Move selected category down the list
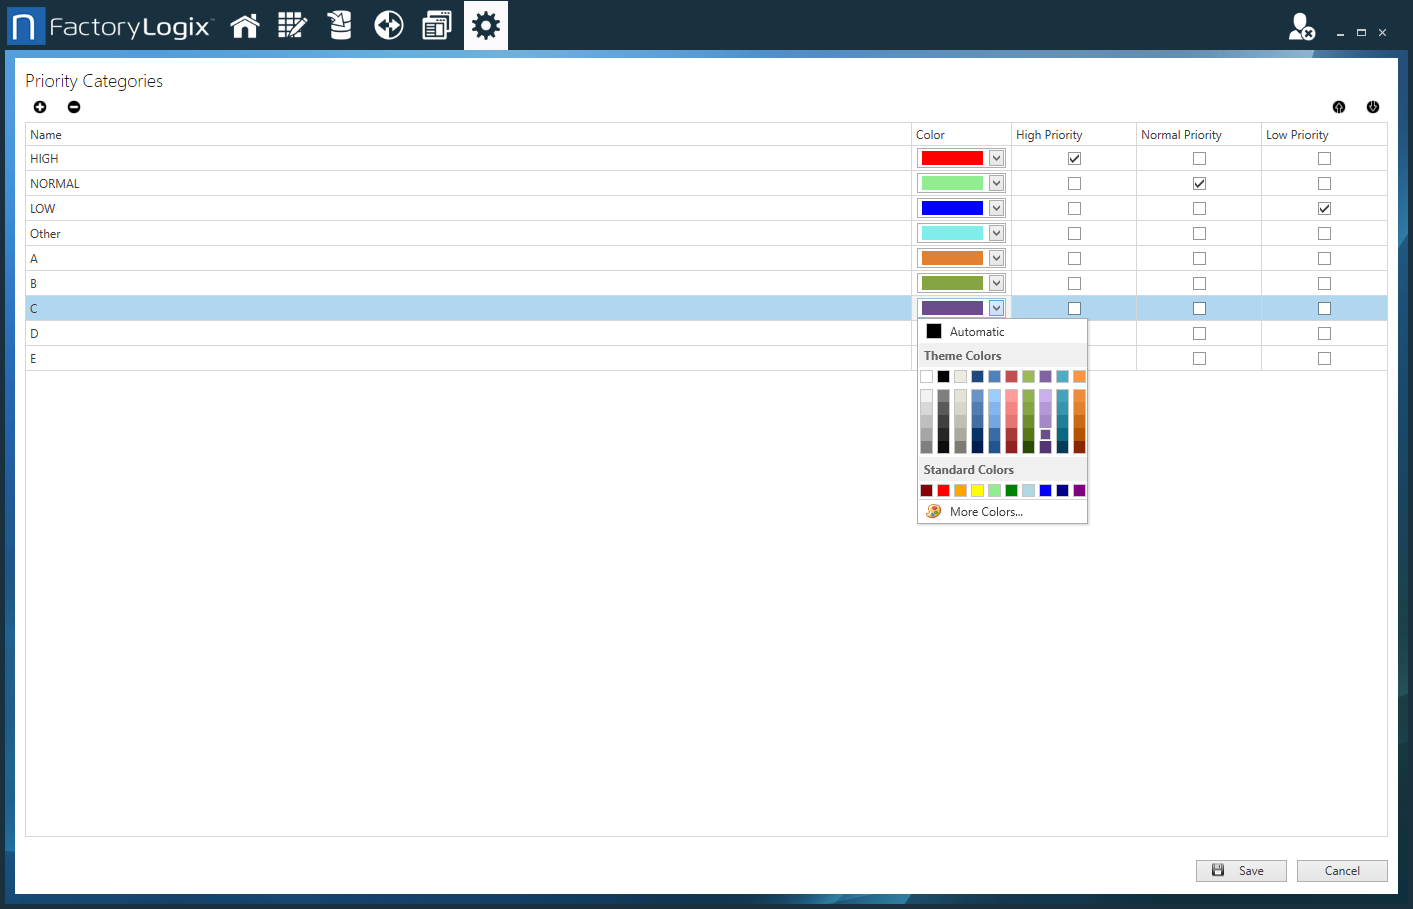The width and height of the screenshot is (1413, 909). coord(1373,107)
